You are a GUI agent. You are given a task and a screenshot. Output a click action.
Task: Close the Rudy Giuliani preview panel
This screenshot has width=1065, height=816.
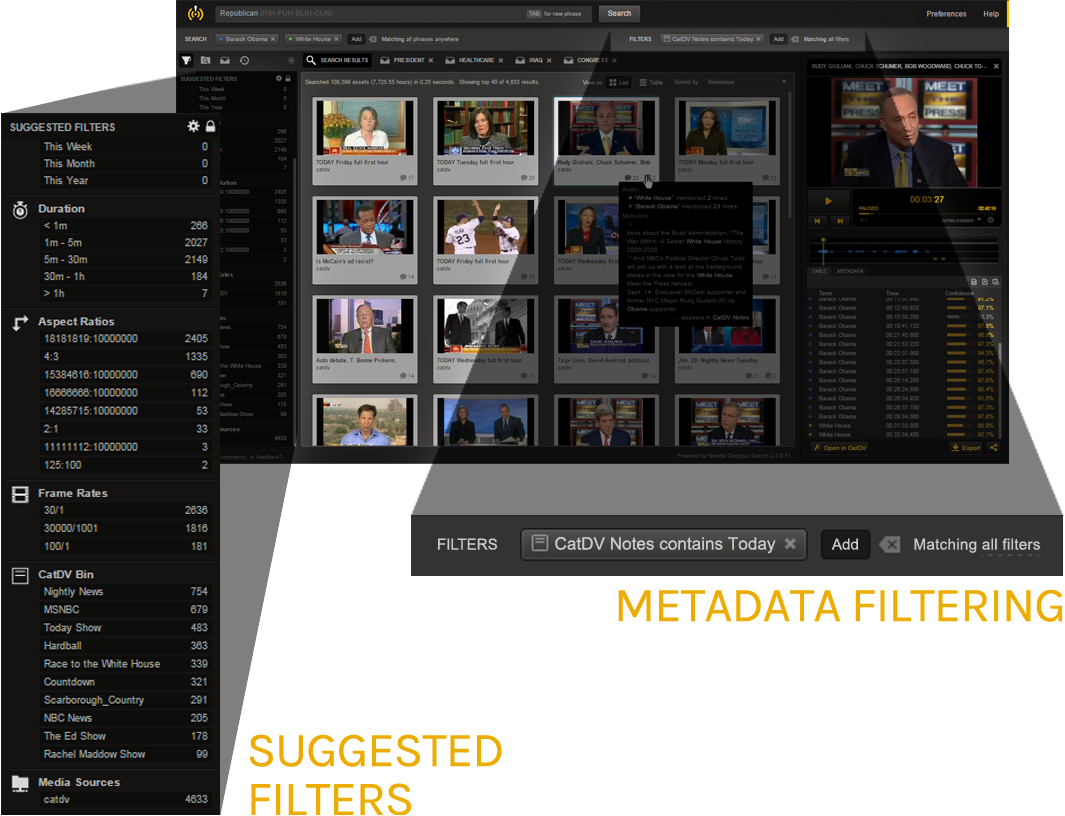996,66
